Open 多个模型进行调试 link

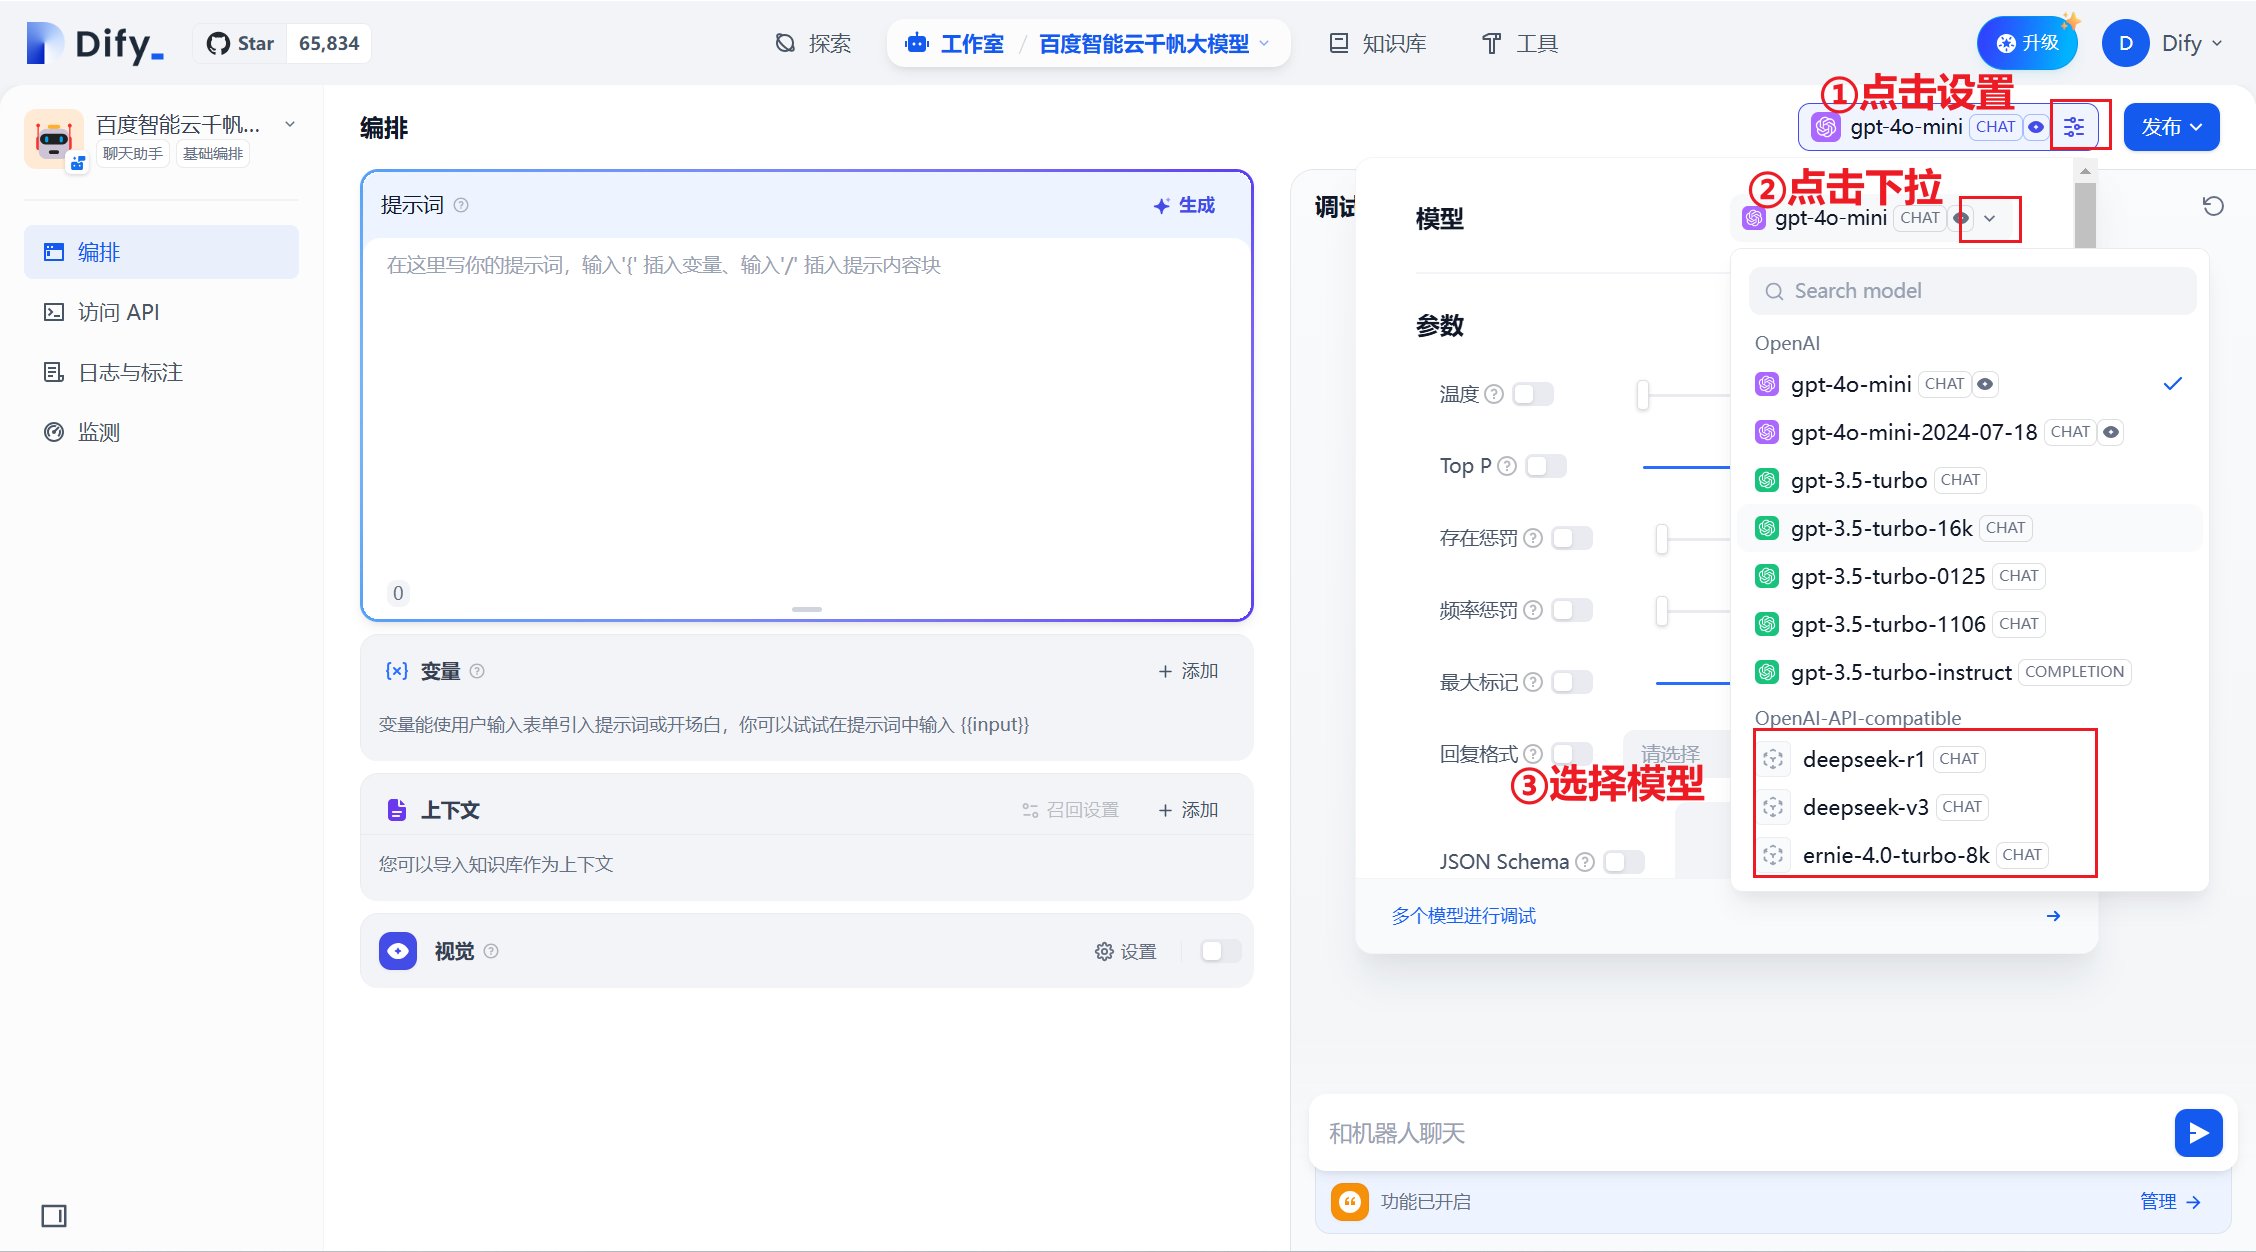(x=1464, y=916)
